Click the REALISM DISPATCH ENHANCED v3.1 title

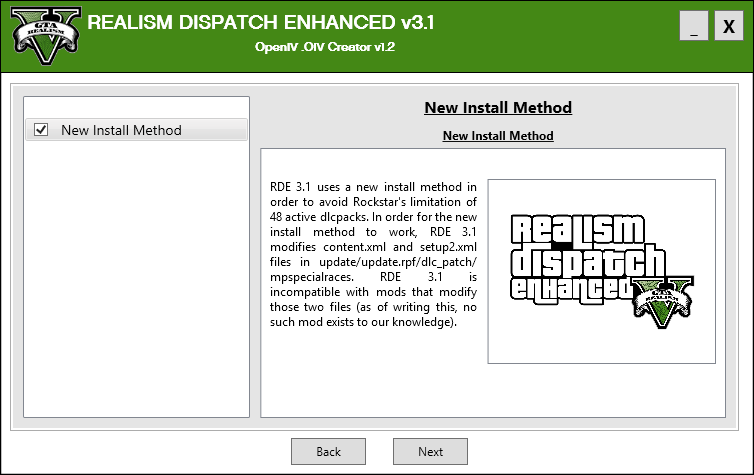261,23
